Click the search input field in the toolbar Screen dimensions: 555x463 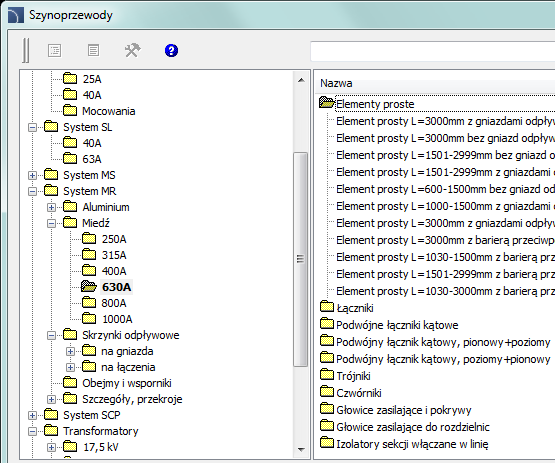pos(433,51)
